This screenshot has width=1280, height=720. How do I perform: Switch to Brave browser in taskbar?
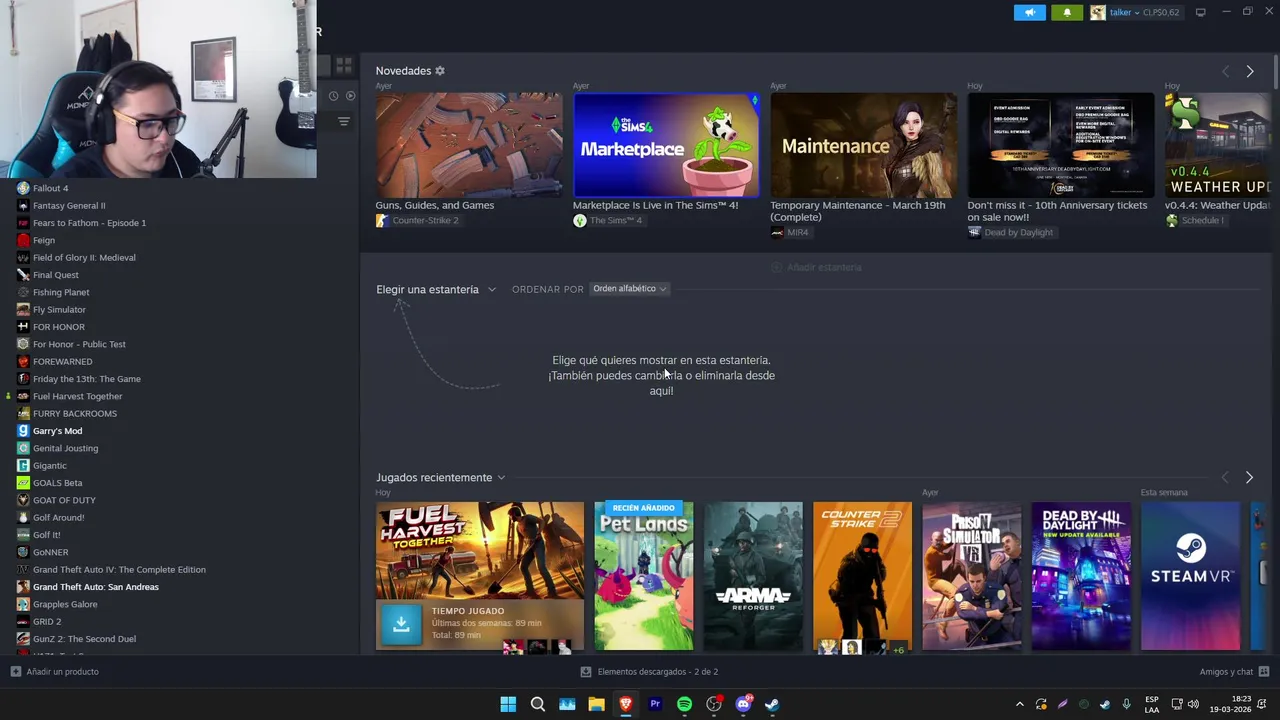pos(626,704)
